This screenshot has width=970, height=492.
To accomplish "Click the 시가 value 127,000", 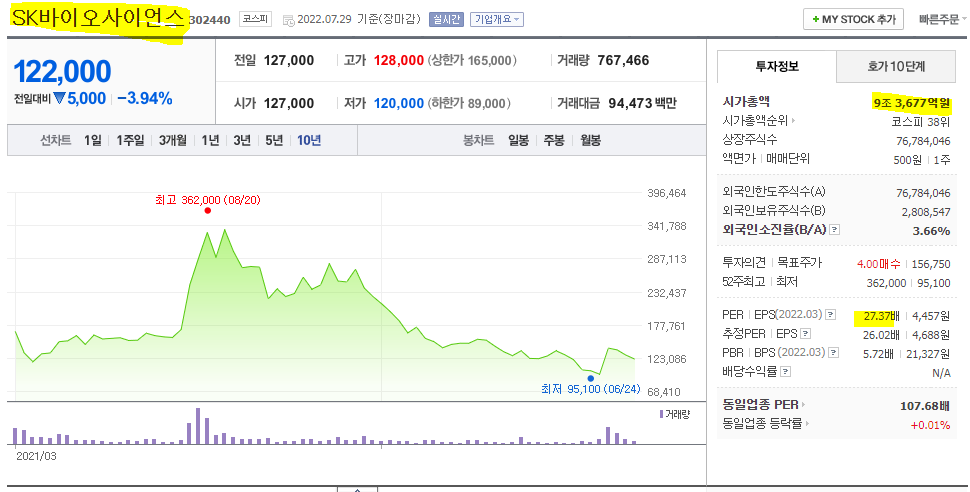I will tap(289, 103).
